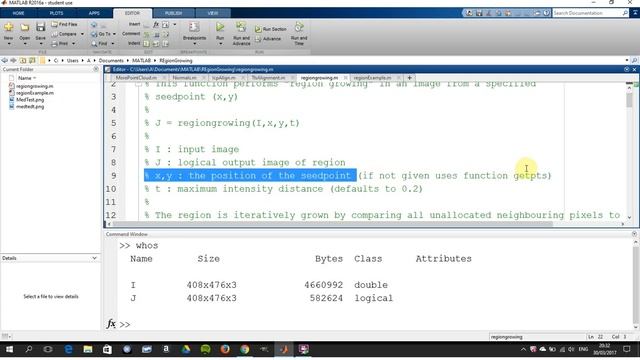
Task: Click the smart indent icon
Action: [x=147, y=43]
